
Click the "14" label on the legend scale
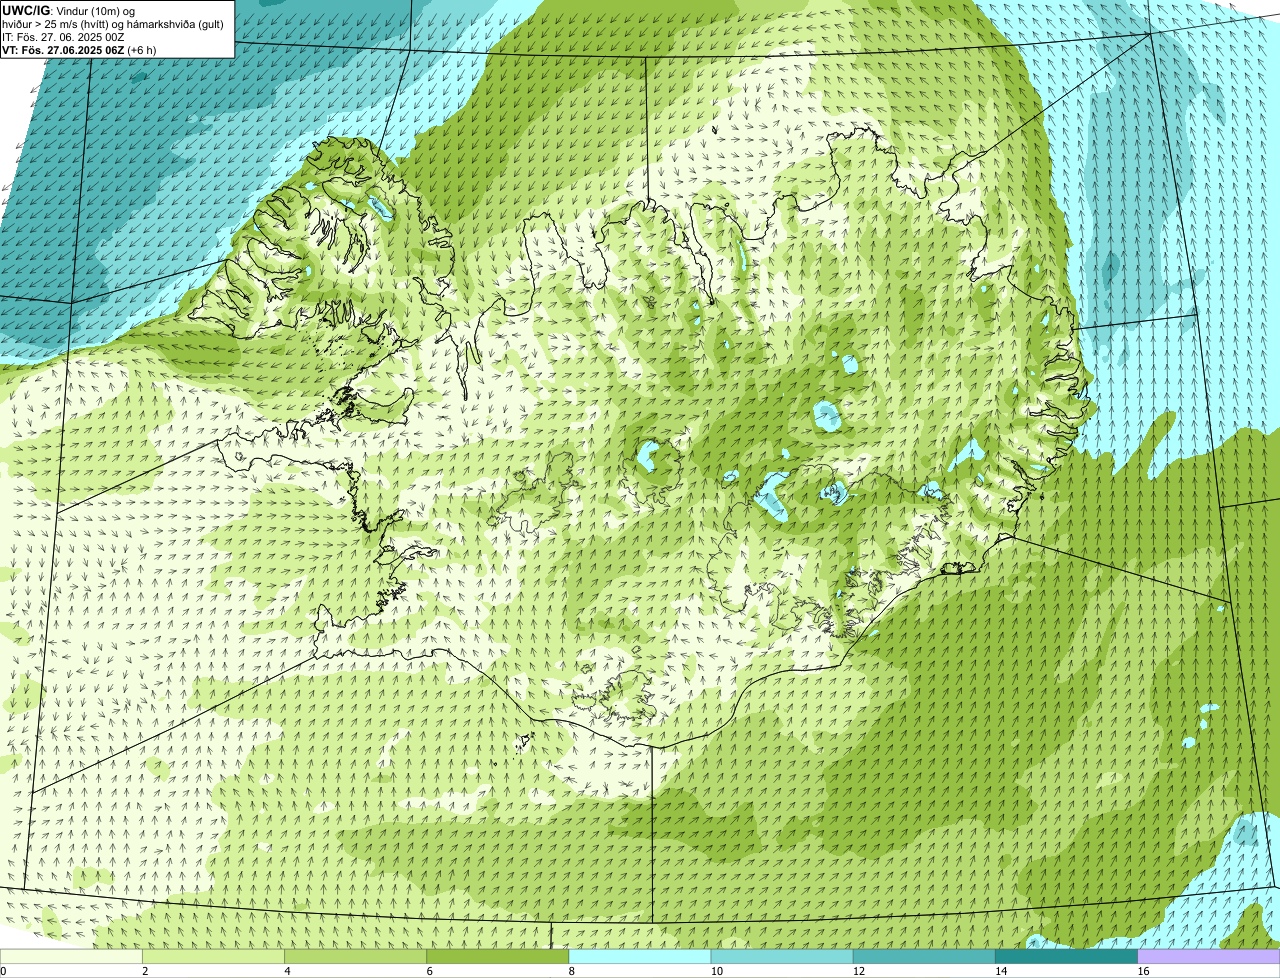coord(1001,971)
